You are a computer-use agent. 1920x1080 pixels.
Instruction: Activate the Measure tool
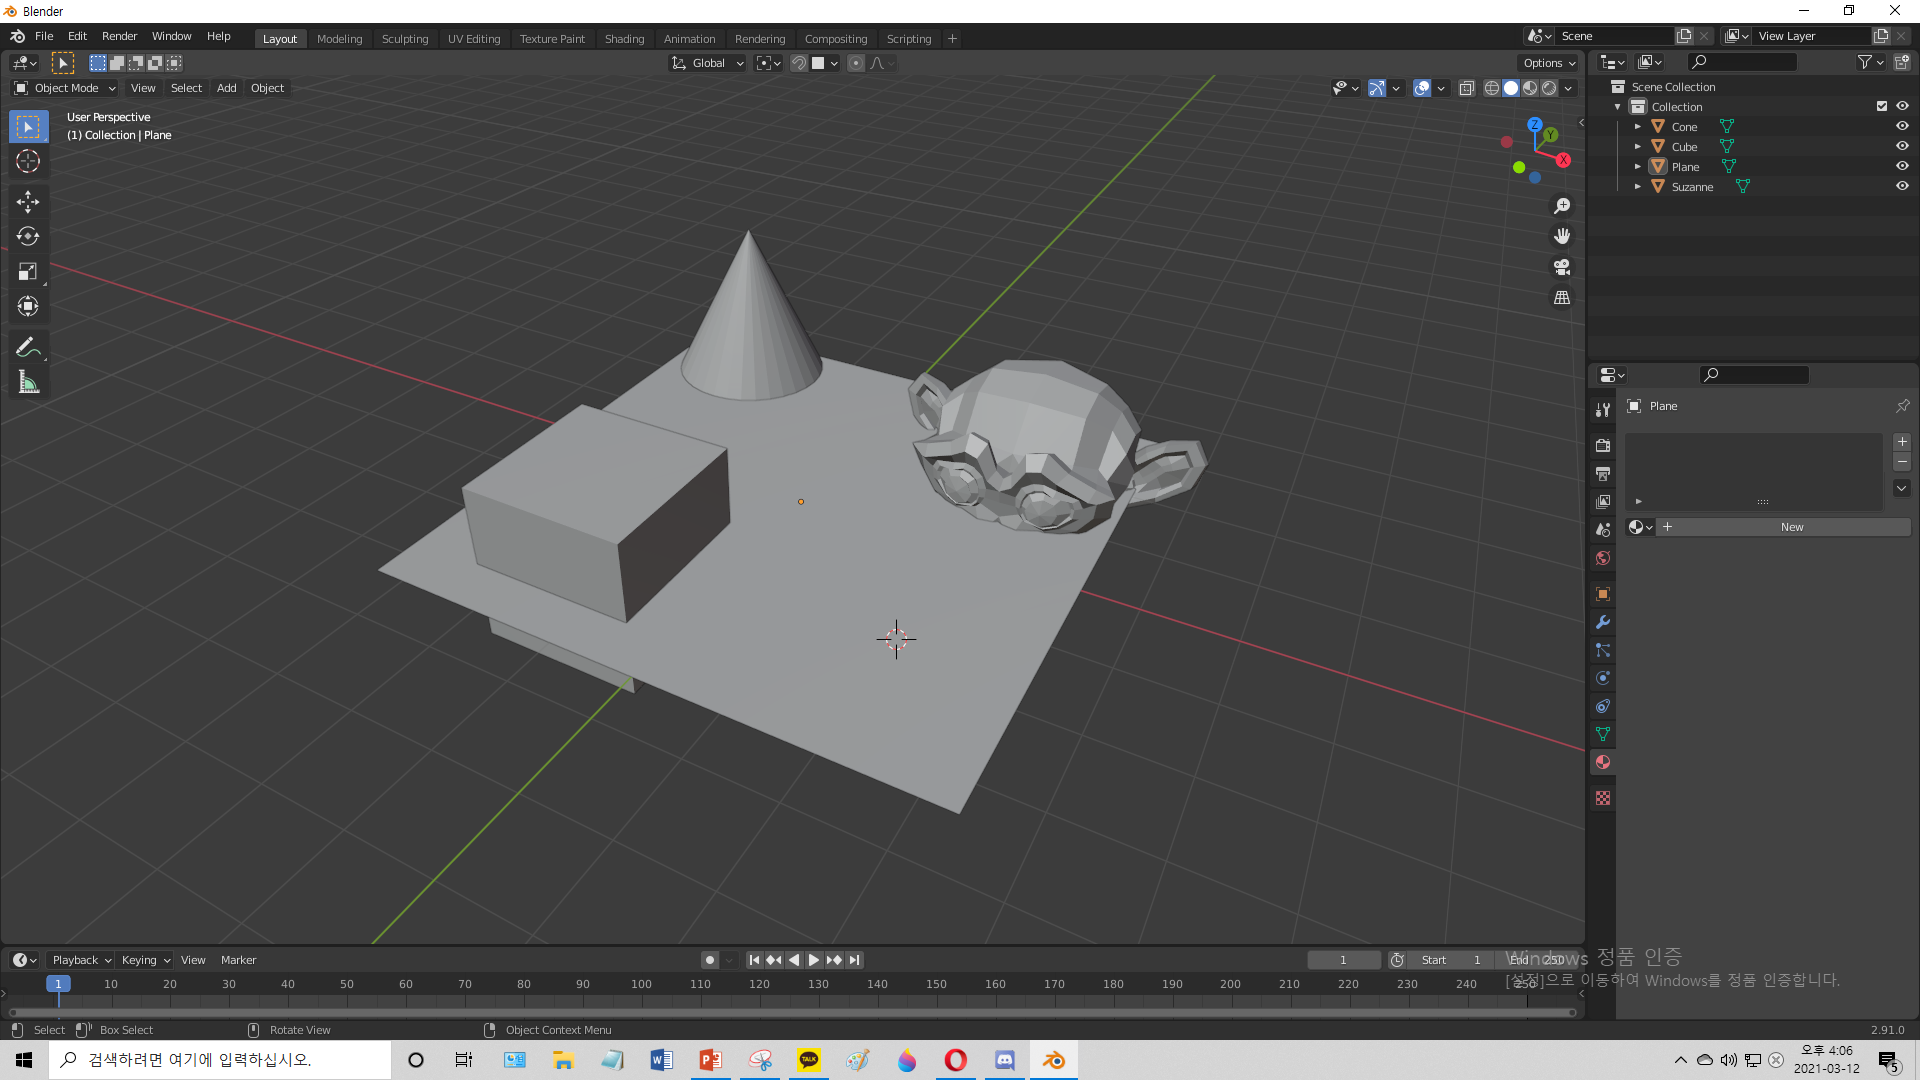(x=28, y=382)
